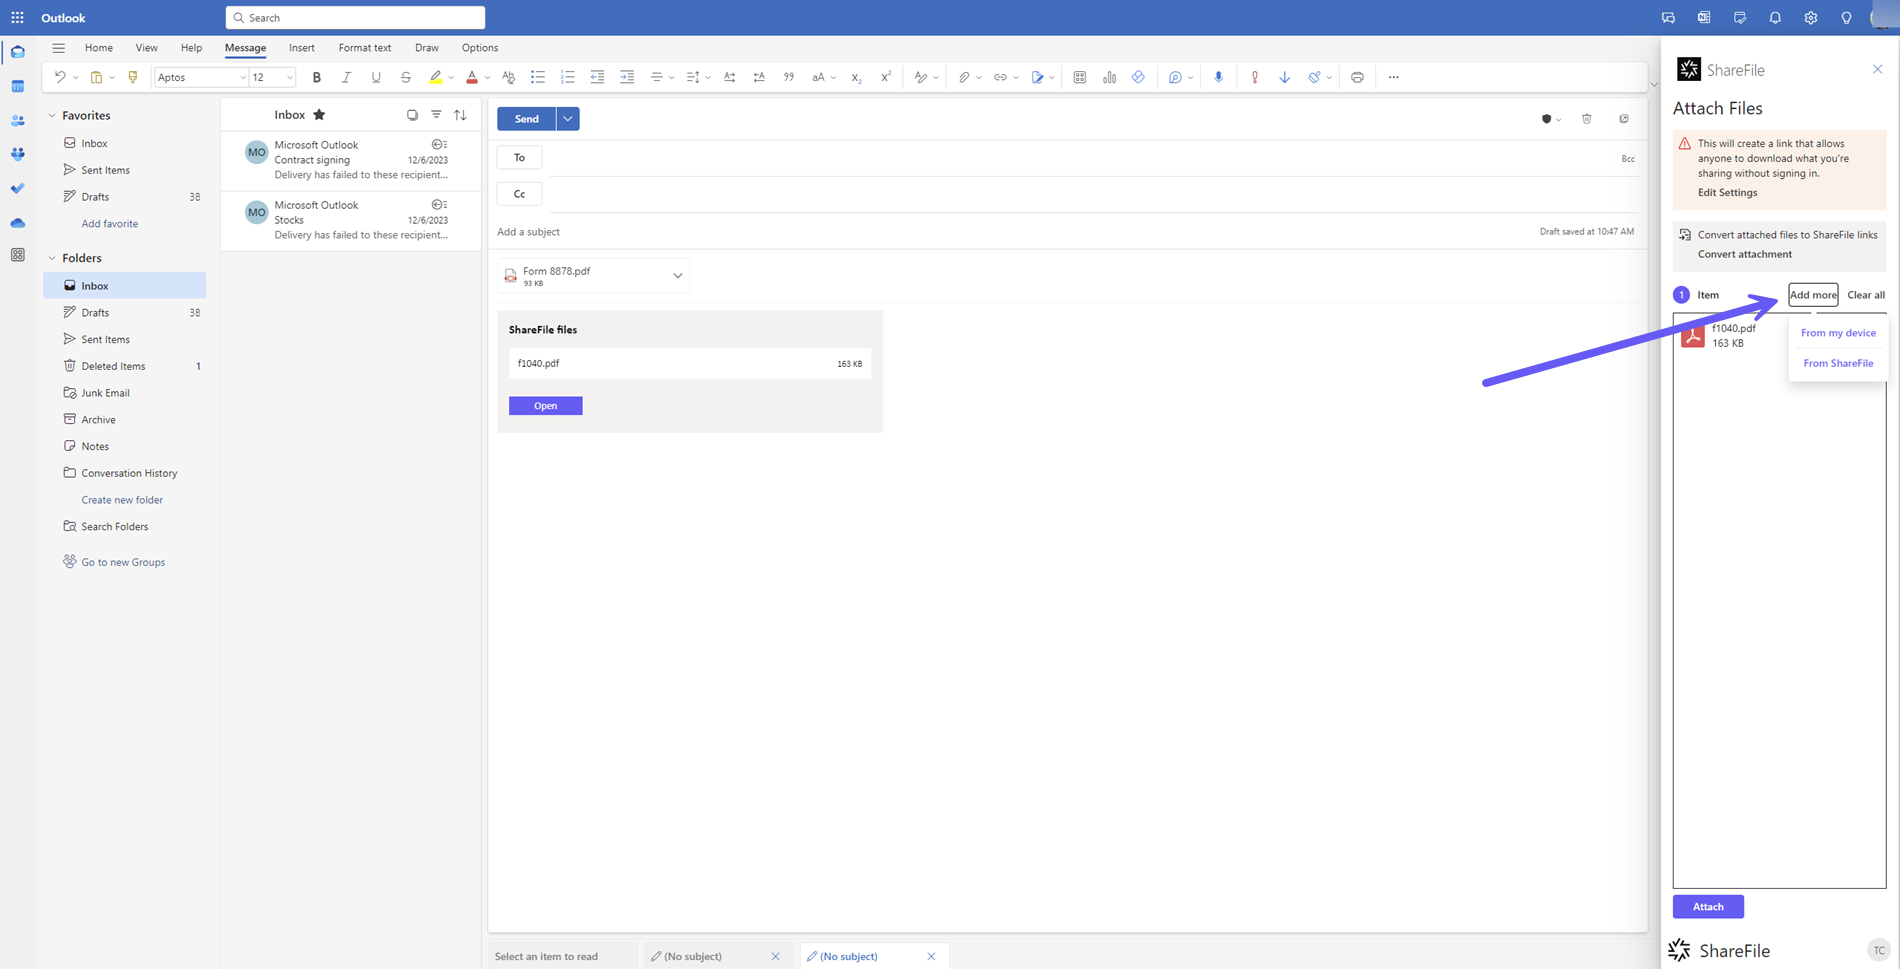This screenshot has height=969, width=1900.
Task: Open the notifications bell
Action: pos(1775,18)
